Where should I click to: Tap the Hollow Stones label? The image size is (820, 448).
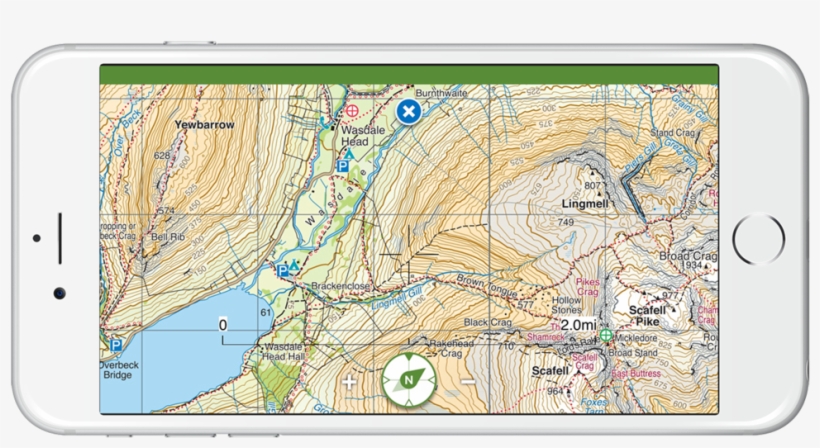pyautogui.click(x=566, y=305)
